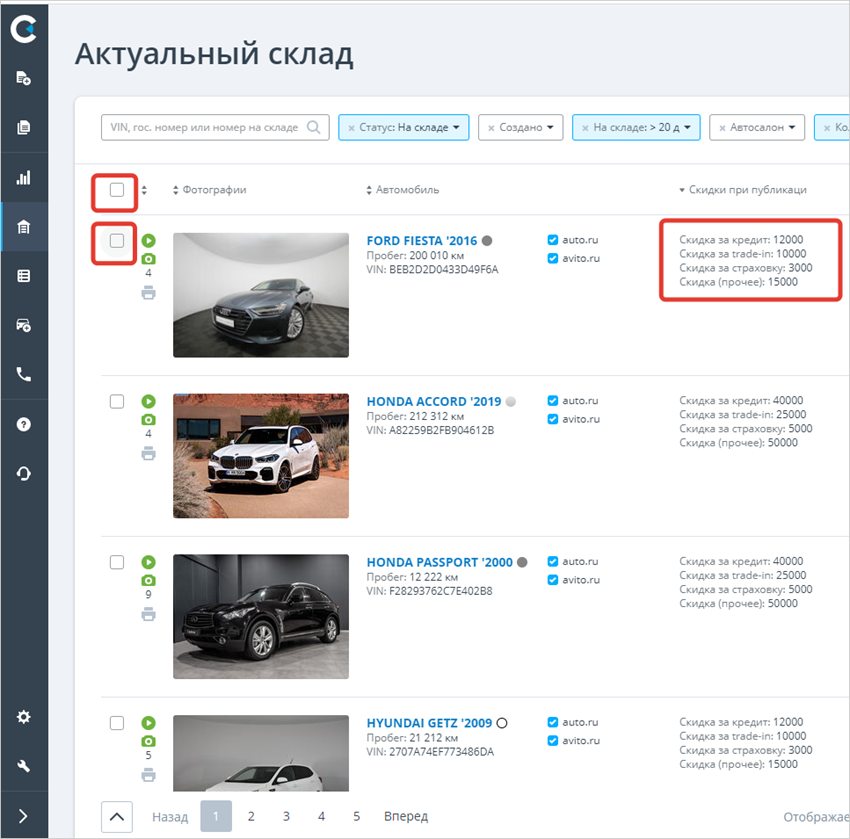Screen dimensions: 850x839
Task: Click the grey color dot beside Ford Fiesta
Action: [x=487, y=241]
